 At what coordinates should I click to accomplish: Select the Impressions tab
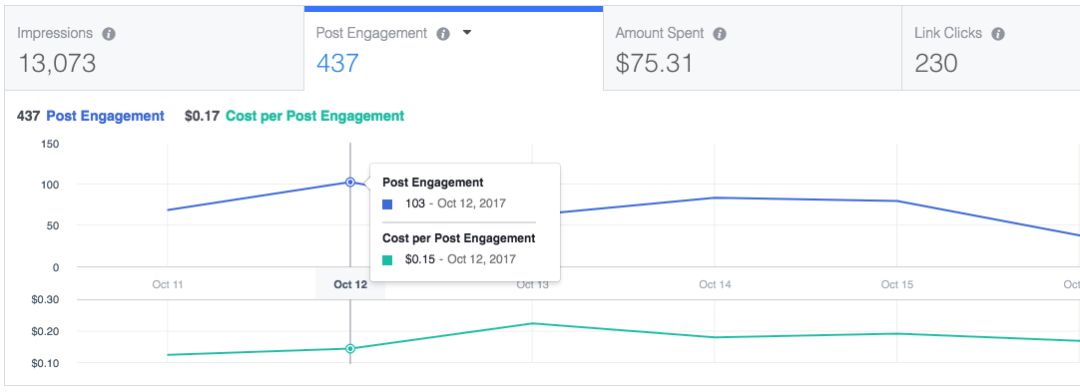[154, 48]
